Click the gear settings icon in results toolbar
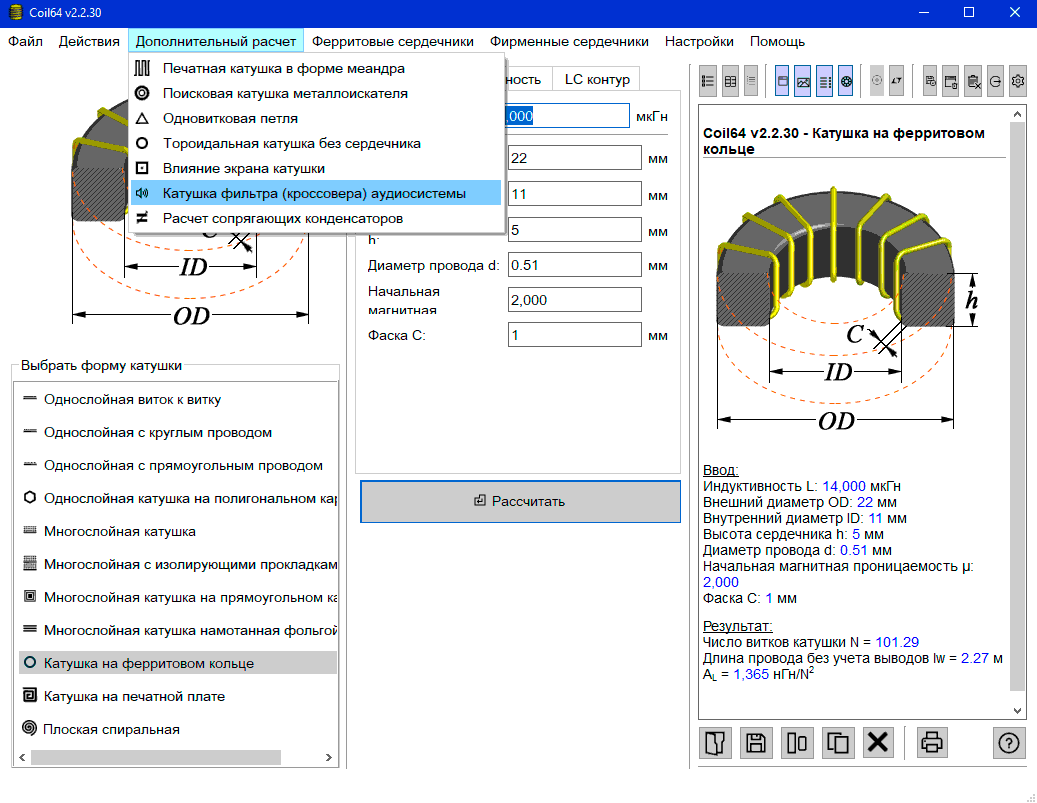Screen dimensions: 1037x803 click(x=1018, y=81)
